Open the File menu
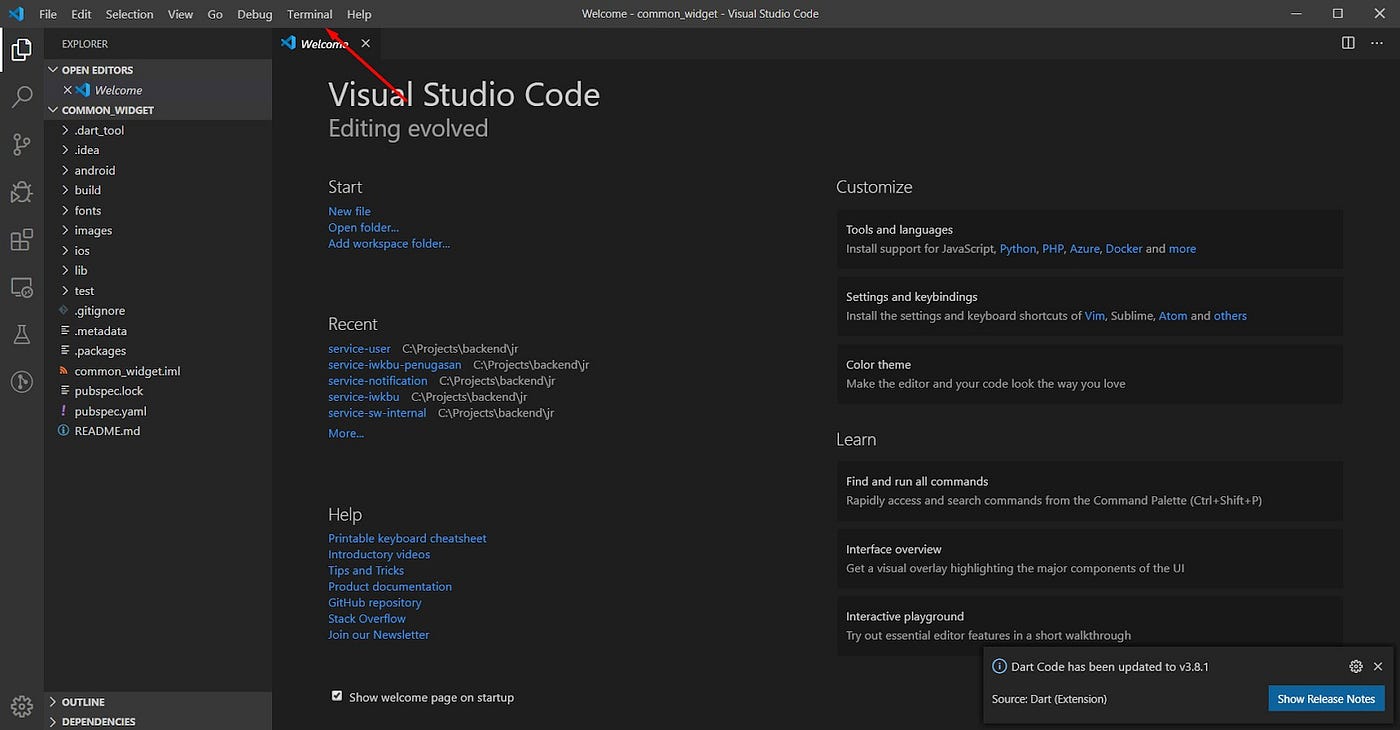Image resolution: width=1400 pixels, height=730 pixels. point(47,14)
